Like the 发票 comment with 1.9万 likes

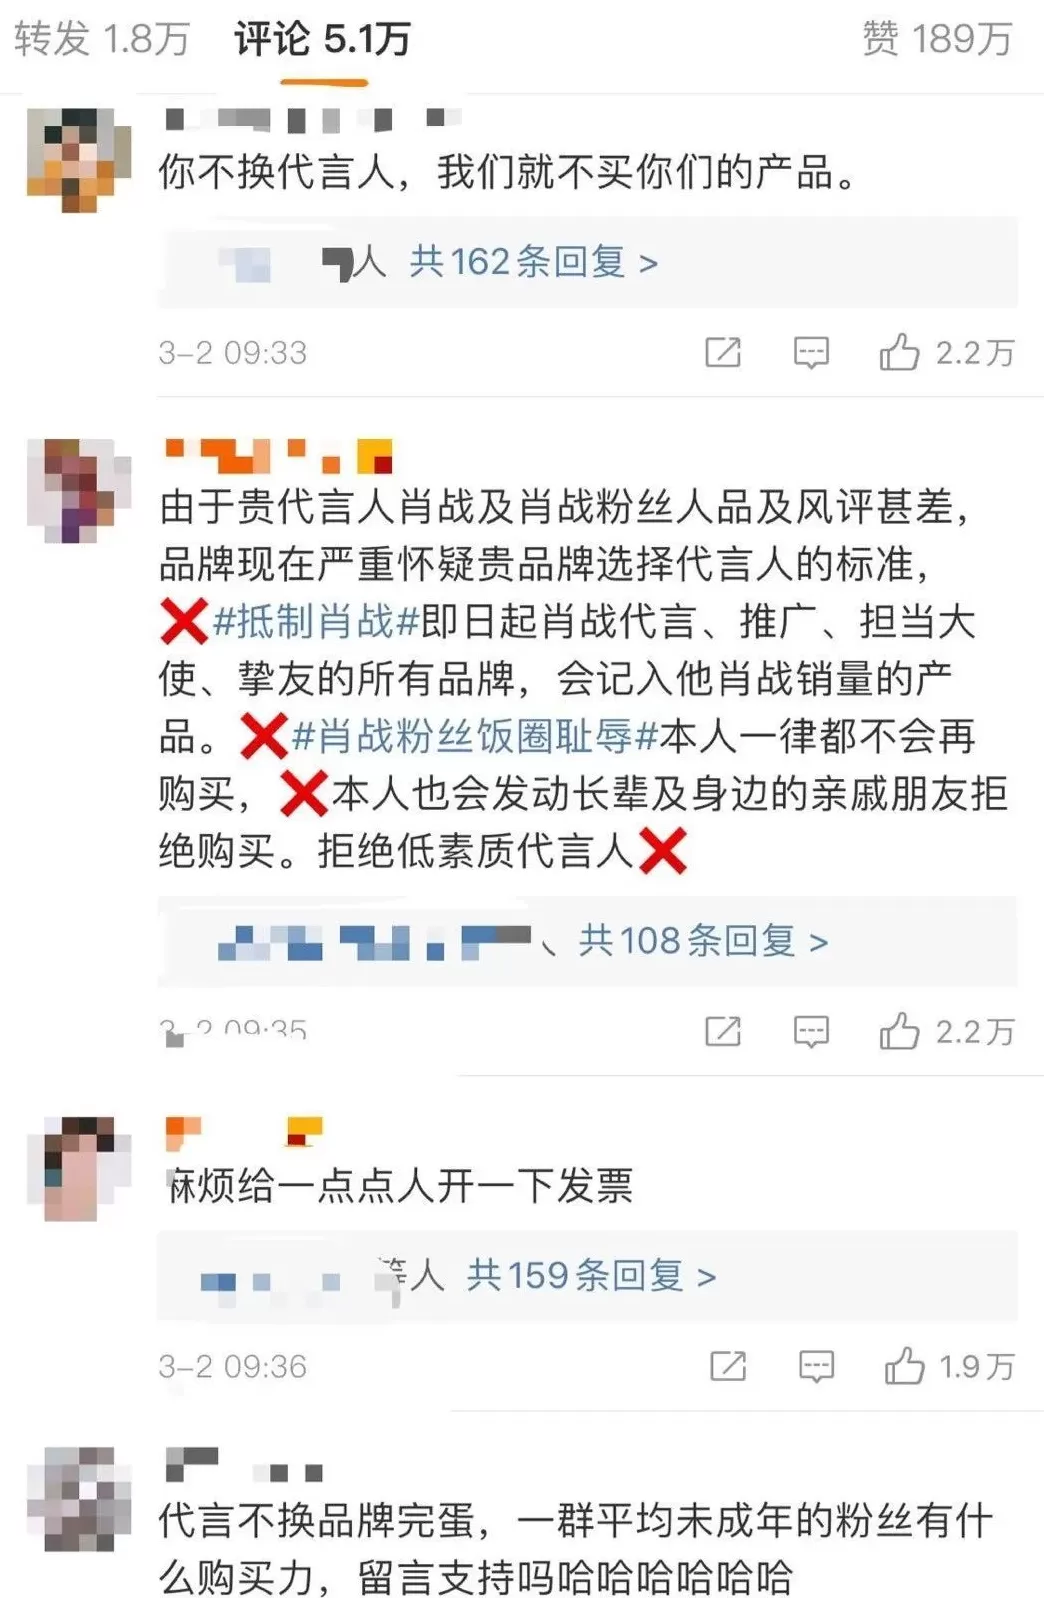click(x=949, y=1366)
